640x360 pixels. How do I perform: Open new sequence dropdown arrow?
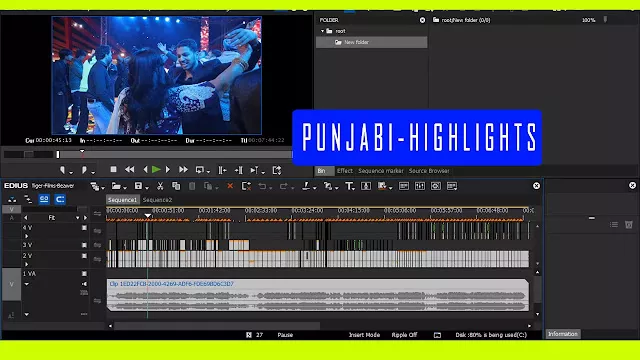(103, 188)
